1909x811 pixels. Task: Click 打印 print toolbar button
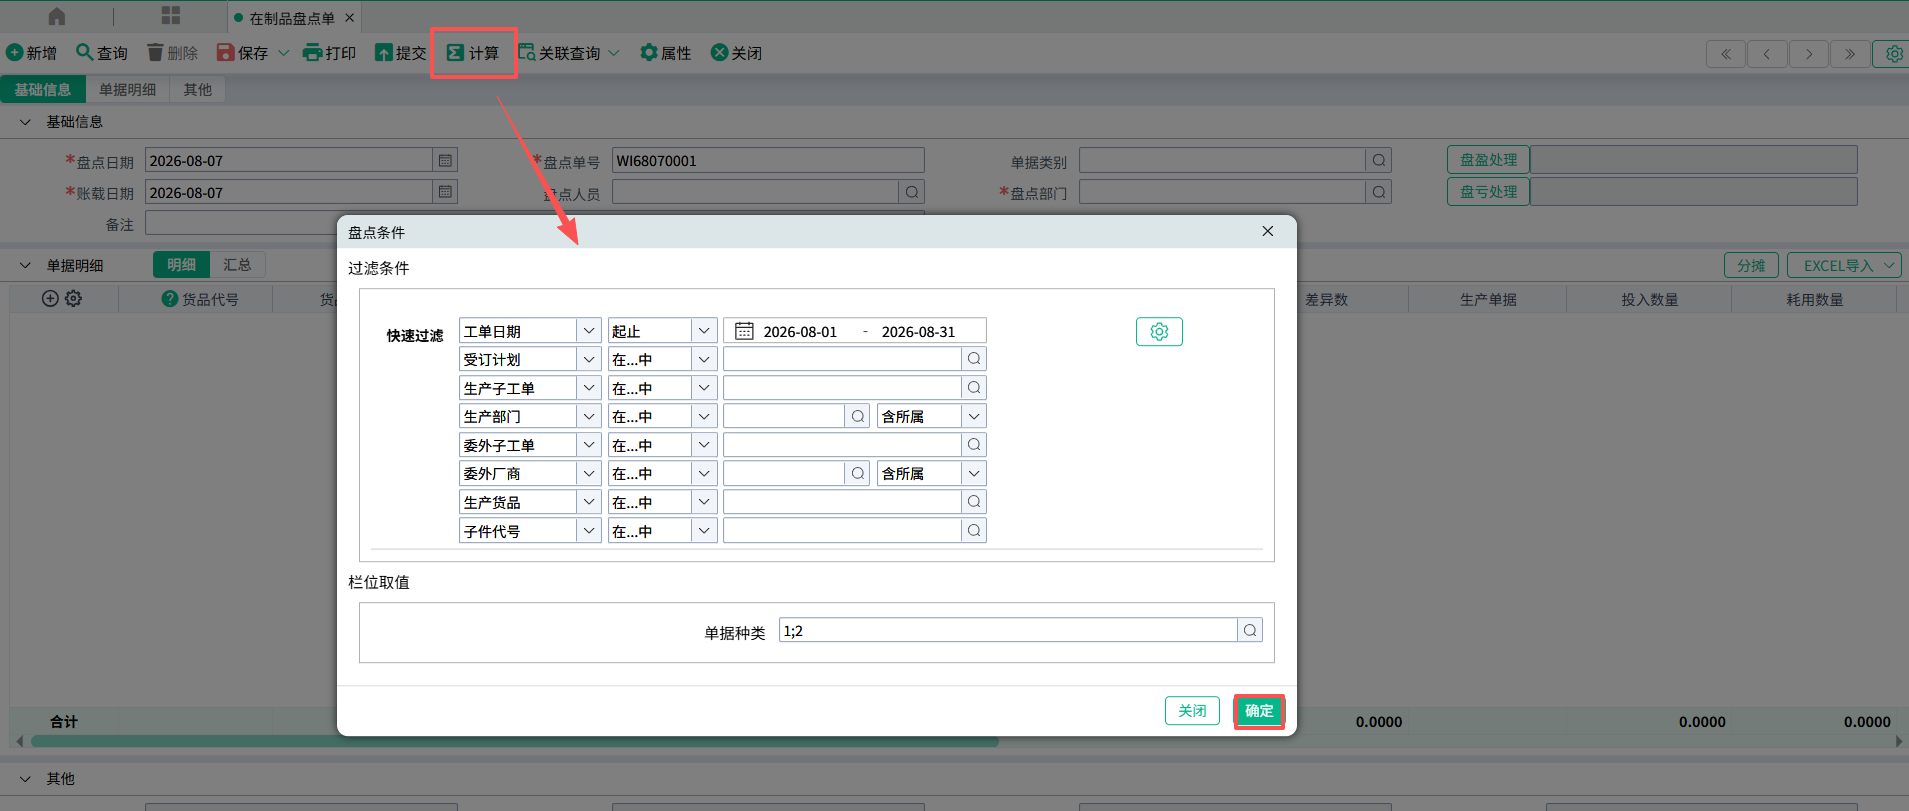[x=330, y=52]
